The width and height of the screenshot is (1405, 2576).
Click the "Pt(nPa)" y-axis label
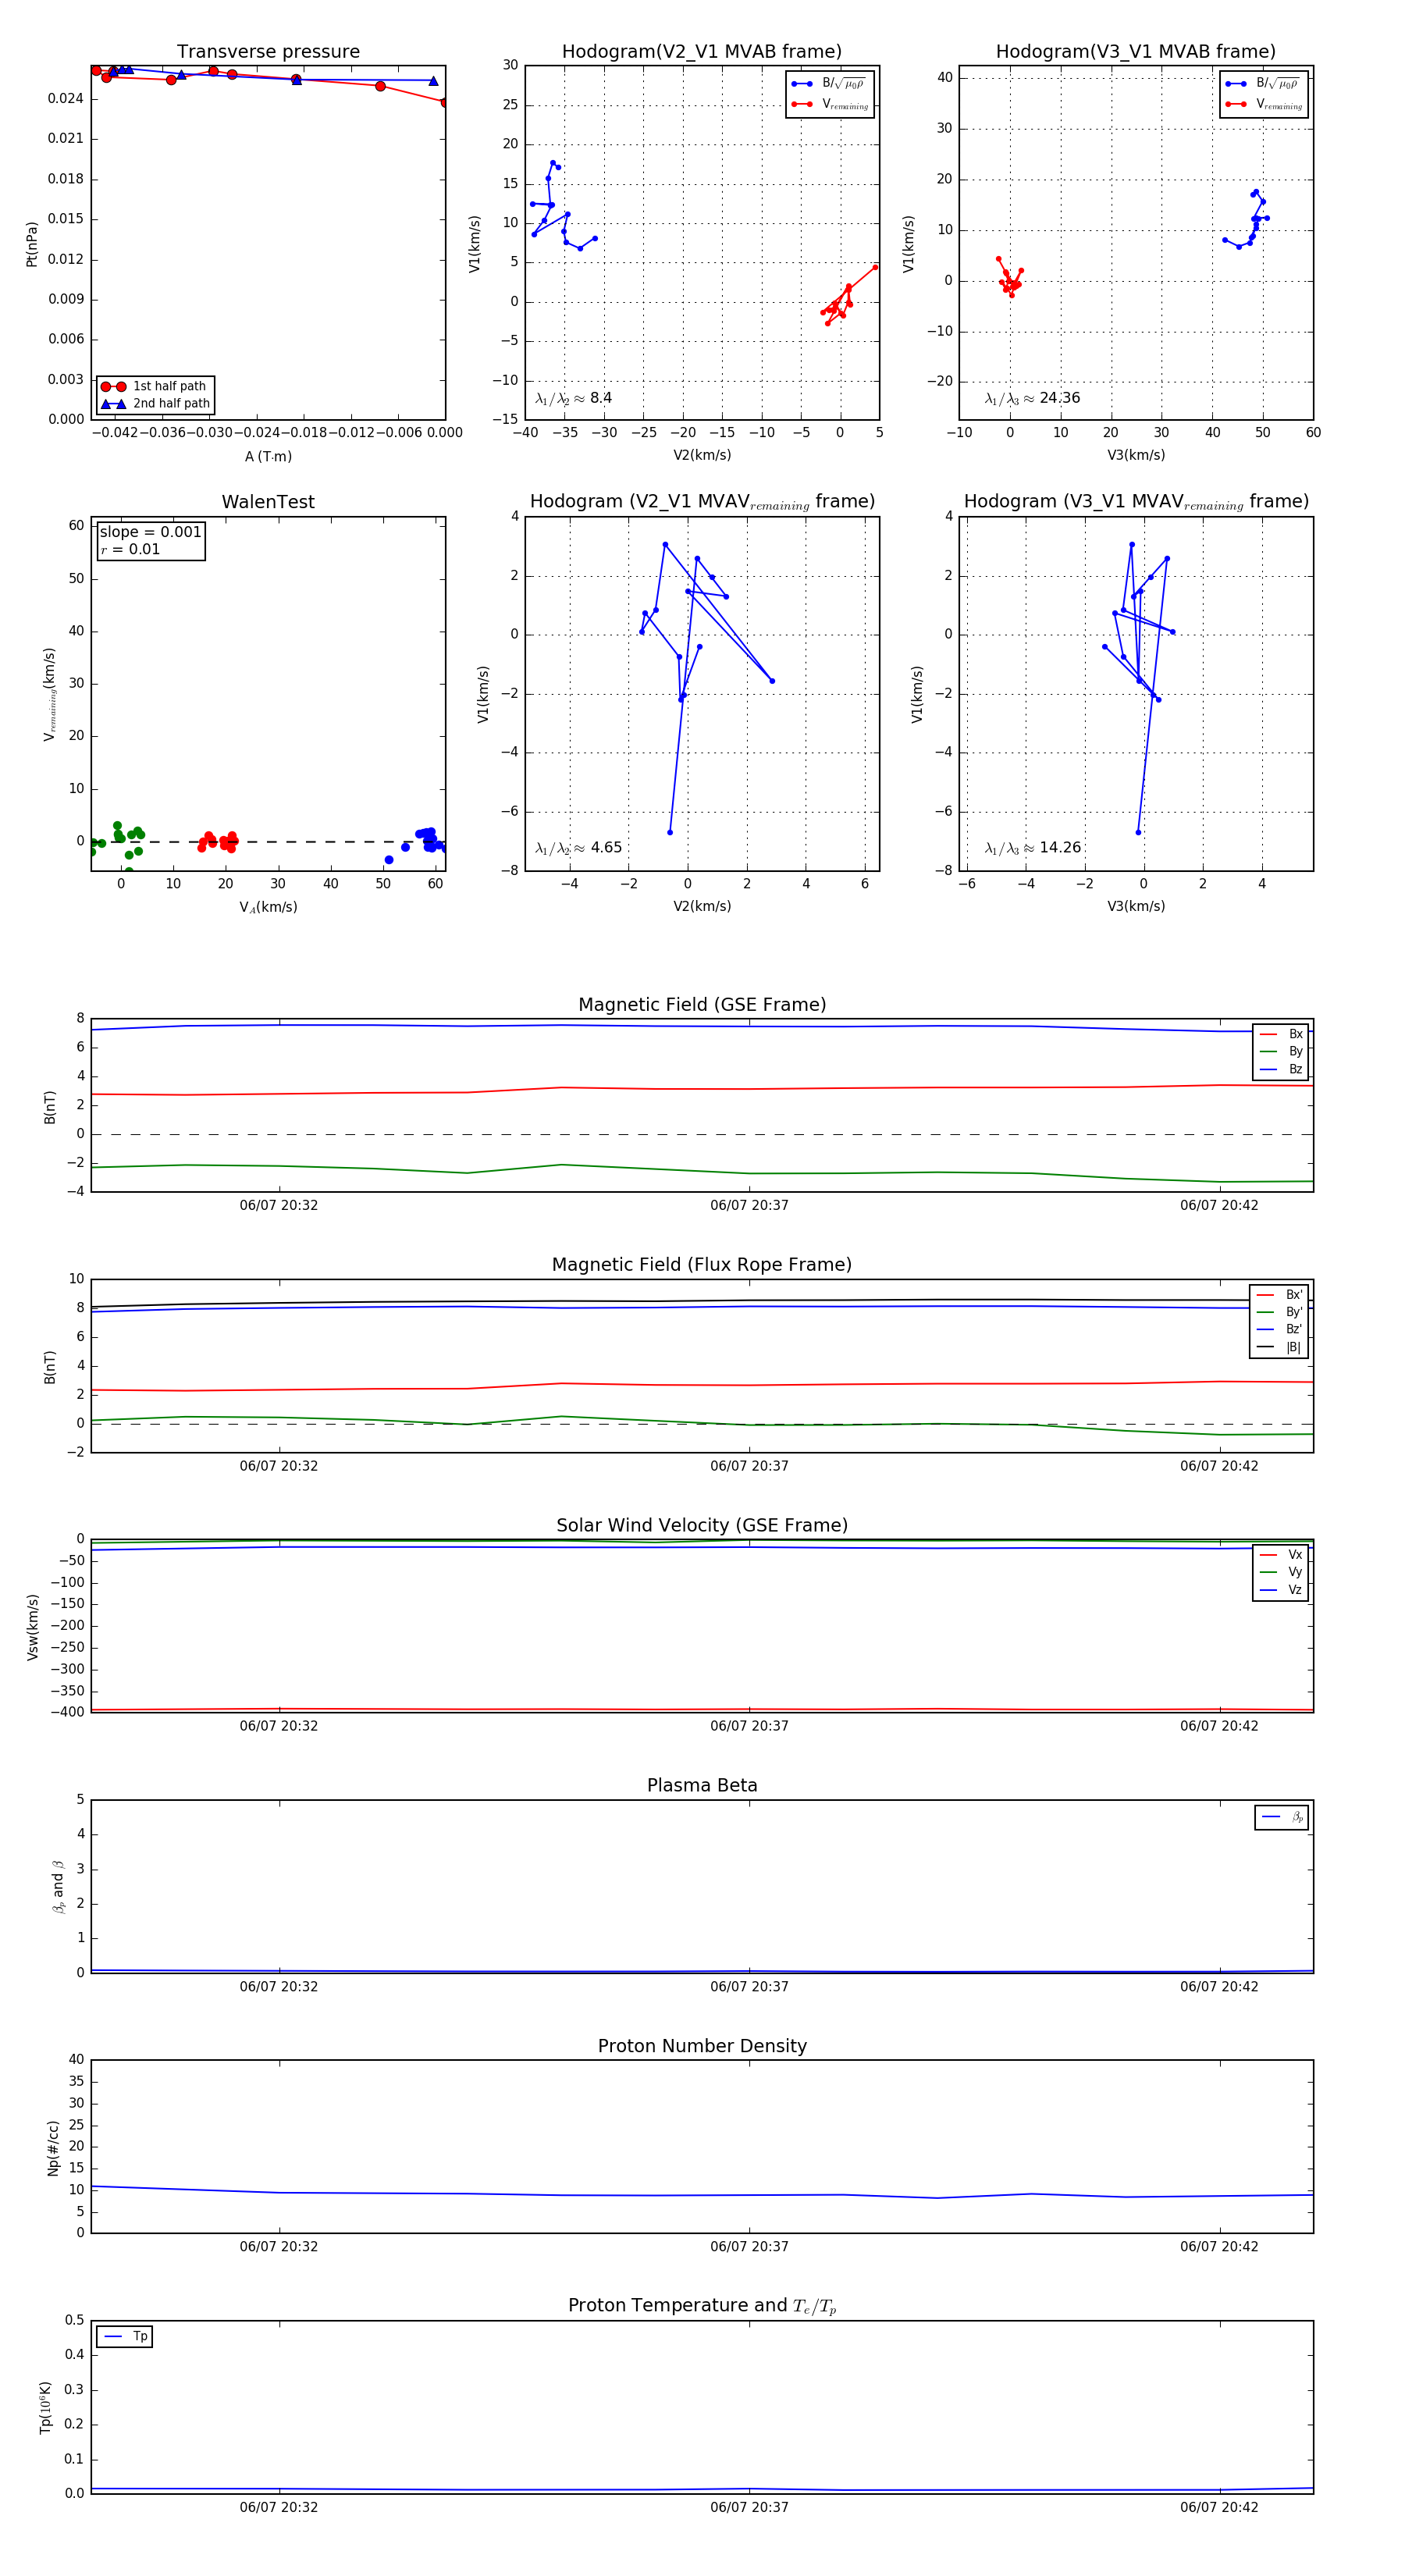tap(31, 243)
